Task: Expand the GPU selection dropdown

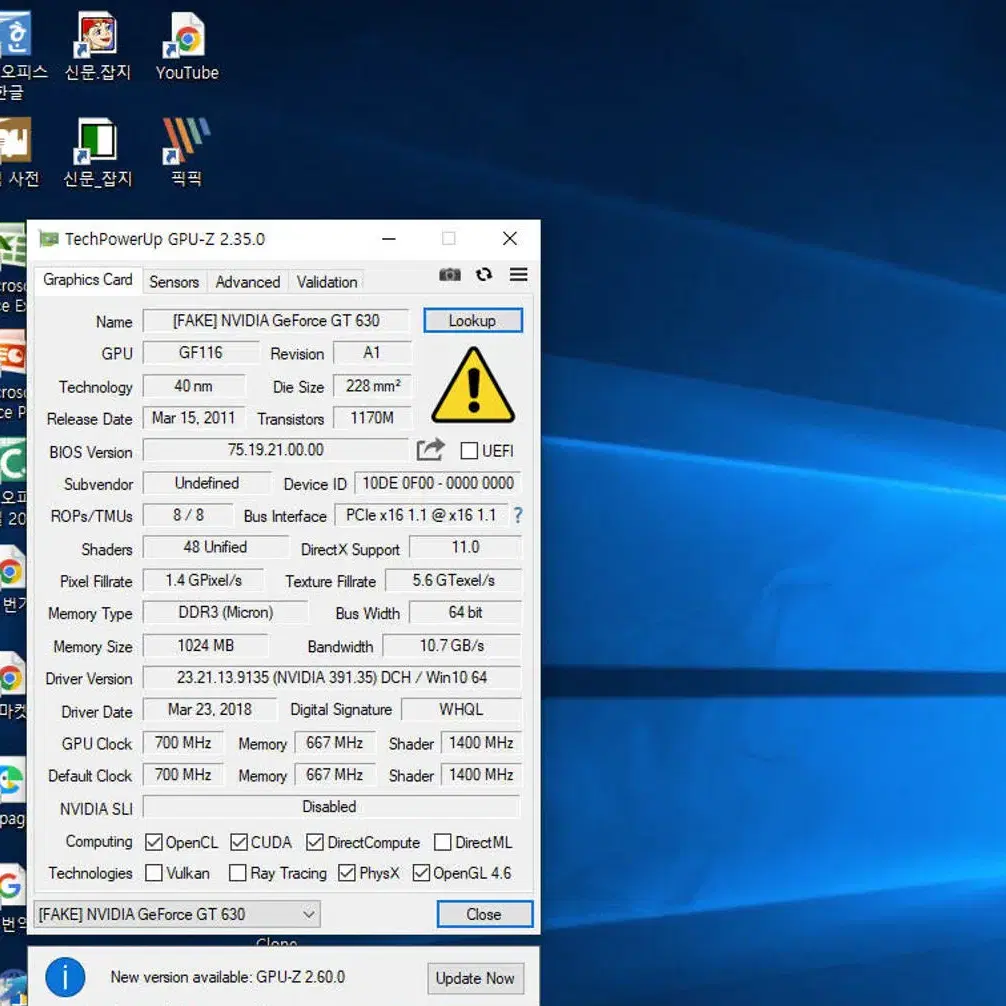Action: click(176, 914)
